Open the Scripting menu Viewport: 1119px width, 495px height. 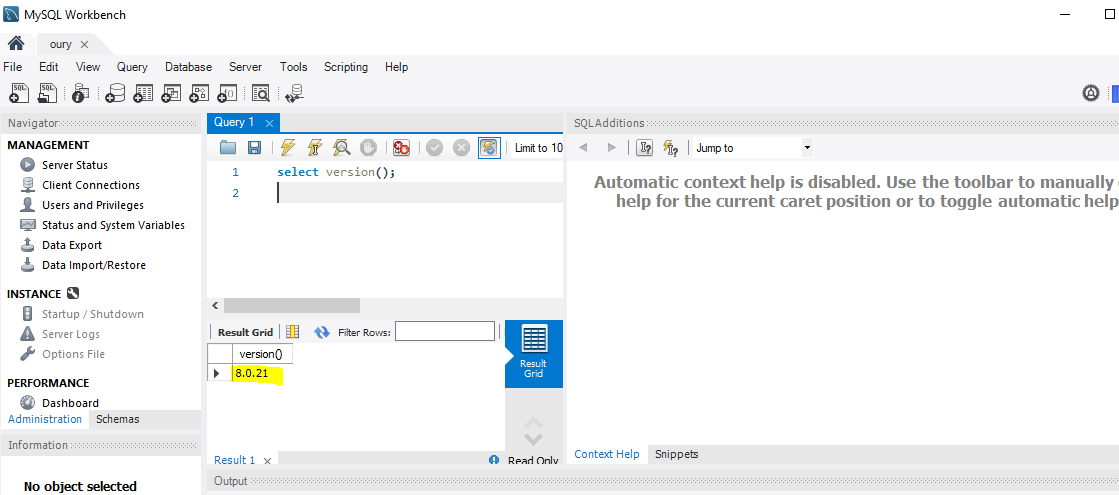pos(346,67)
